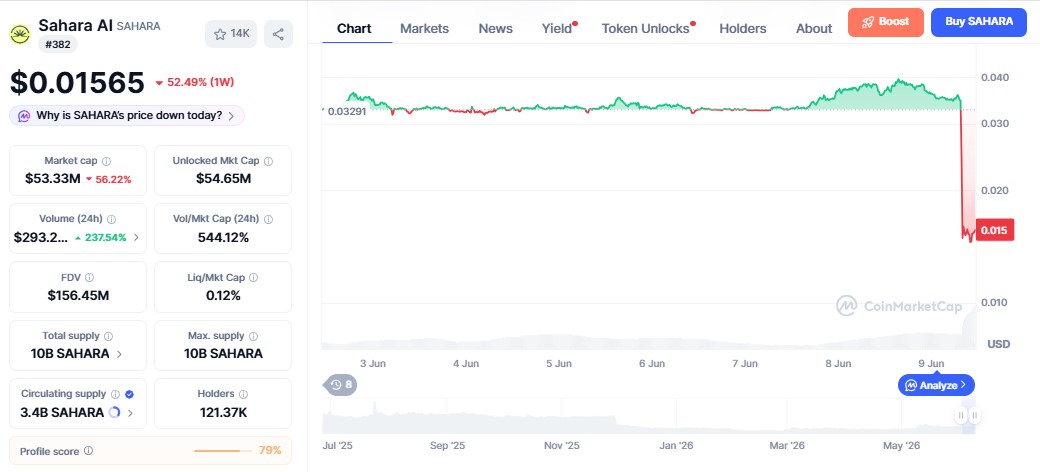Click the 6 Jun date axis label
Image resolution: width=1040 pixels, height=472 pixels.
point(652,363)
